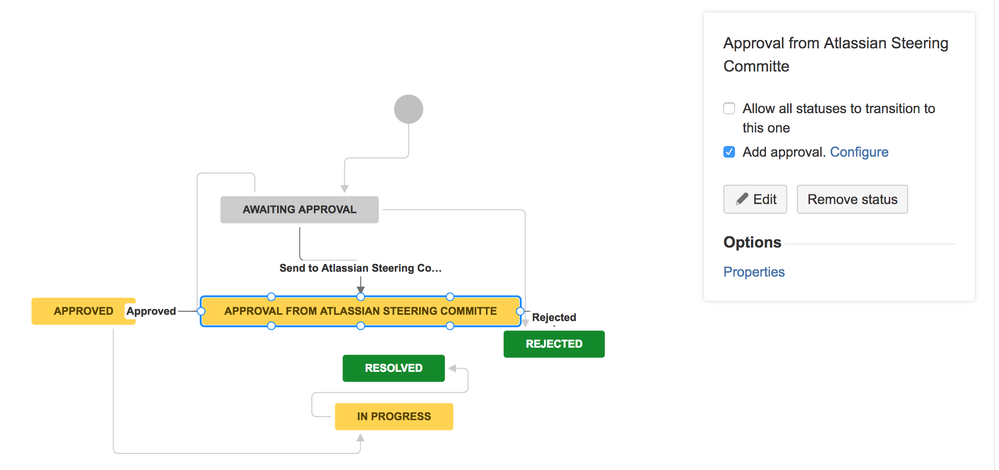Click the Approved transition label

[151, 311]
